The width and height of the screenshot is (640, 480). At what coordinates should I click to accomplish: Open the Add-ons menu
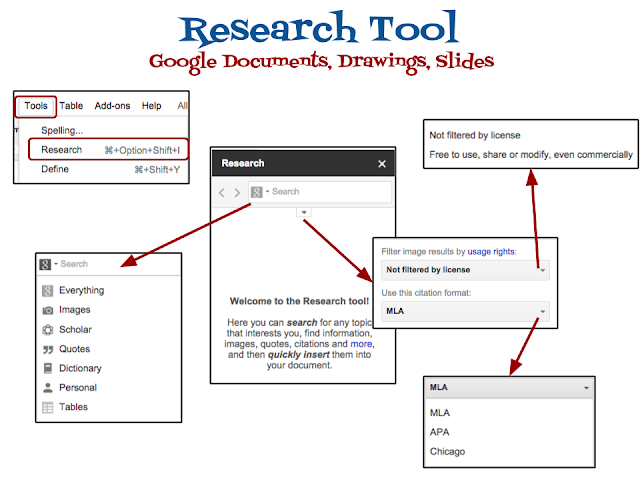pos(112,106)
